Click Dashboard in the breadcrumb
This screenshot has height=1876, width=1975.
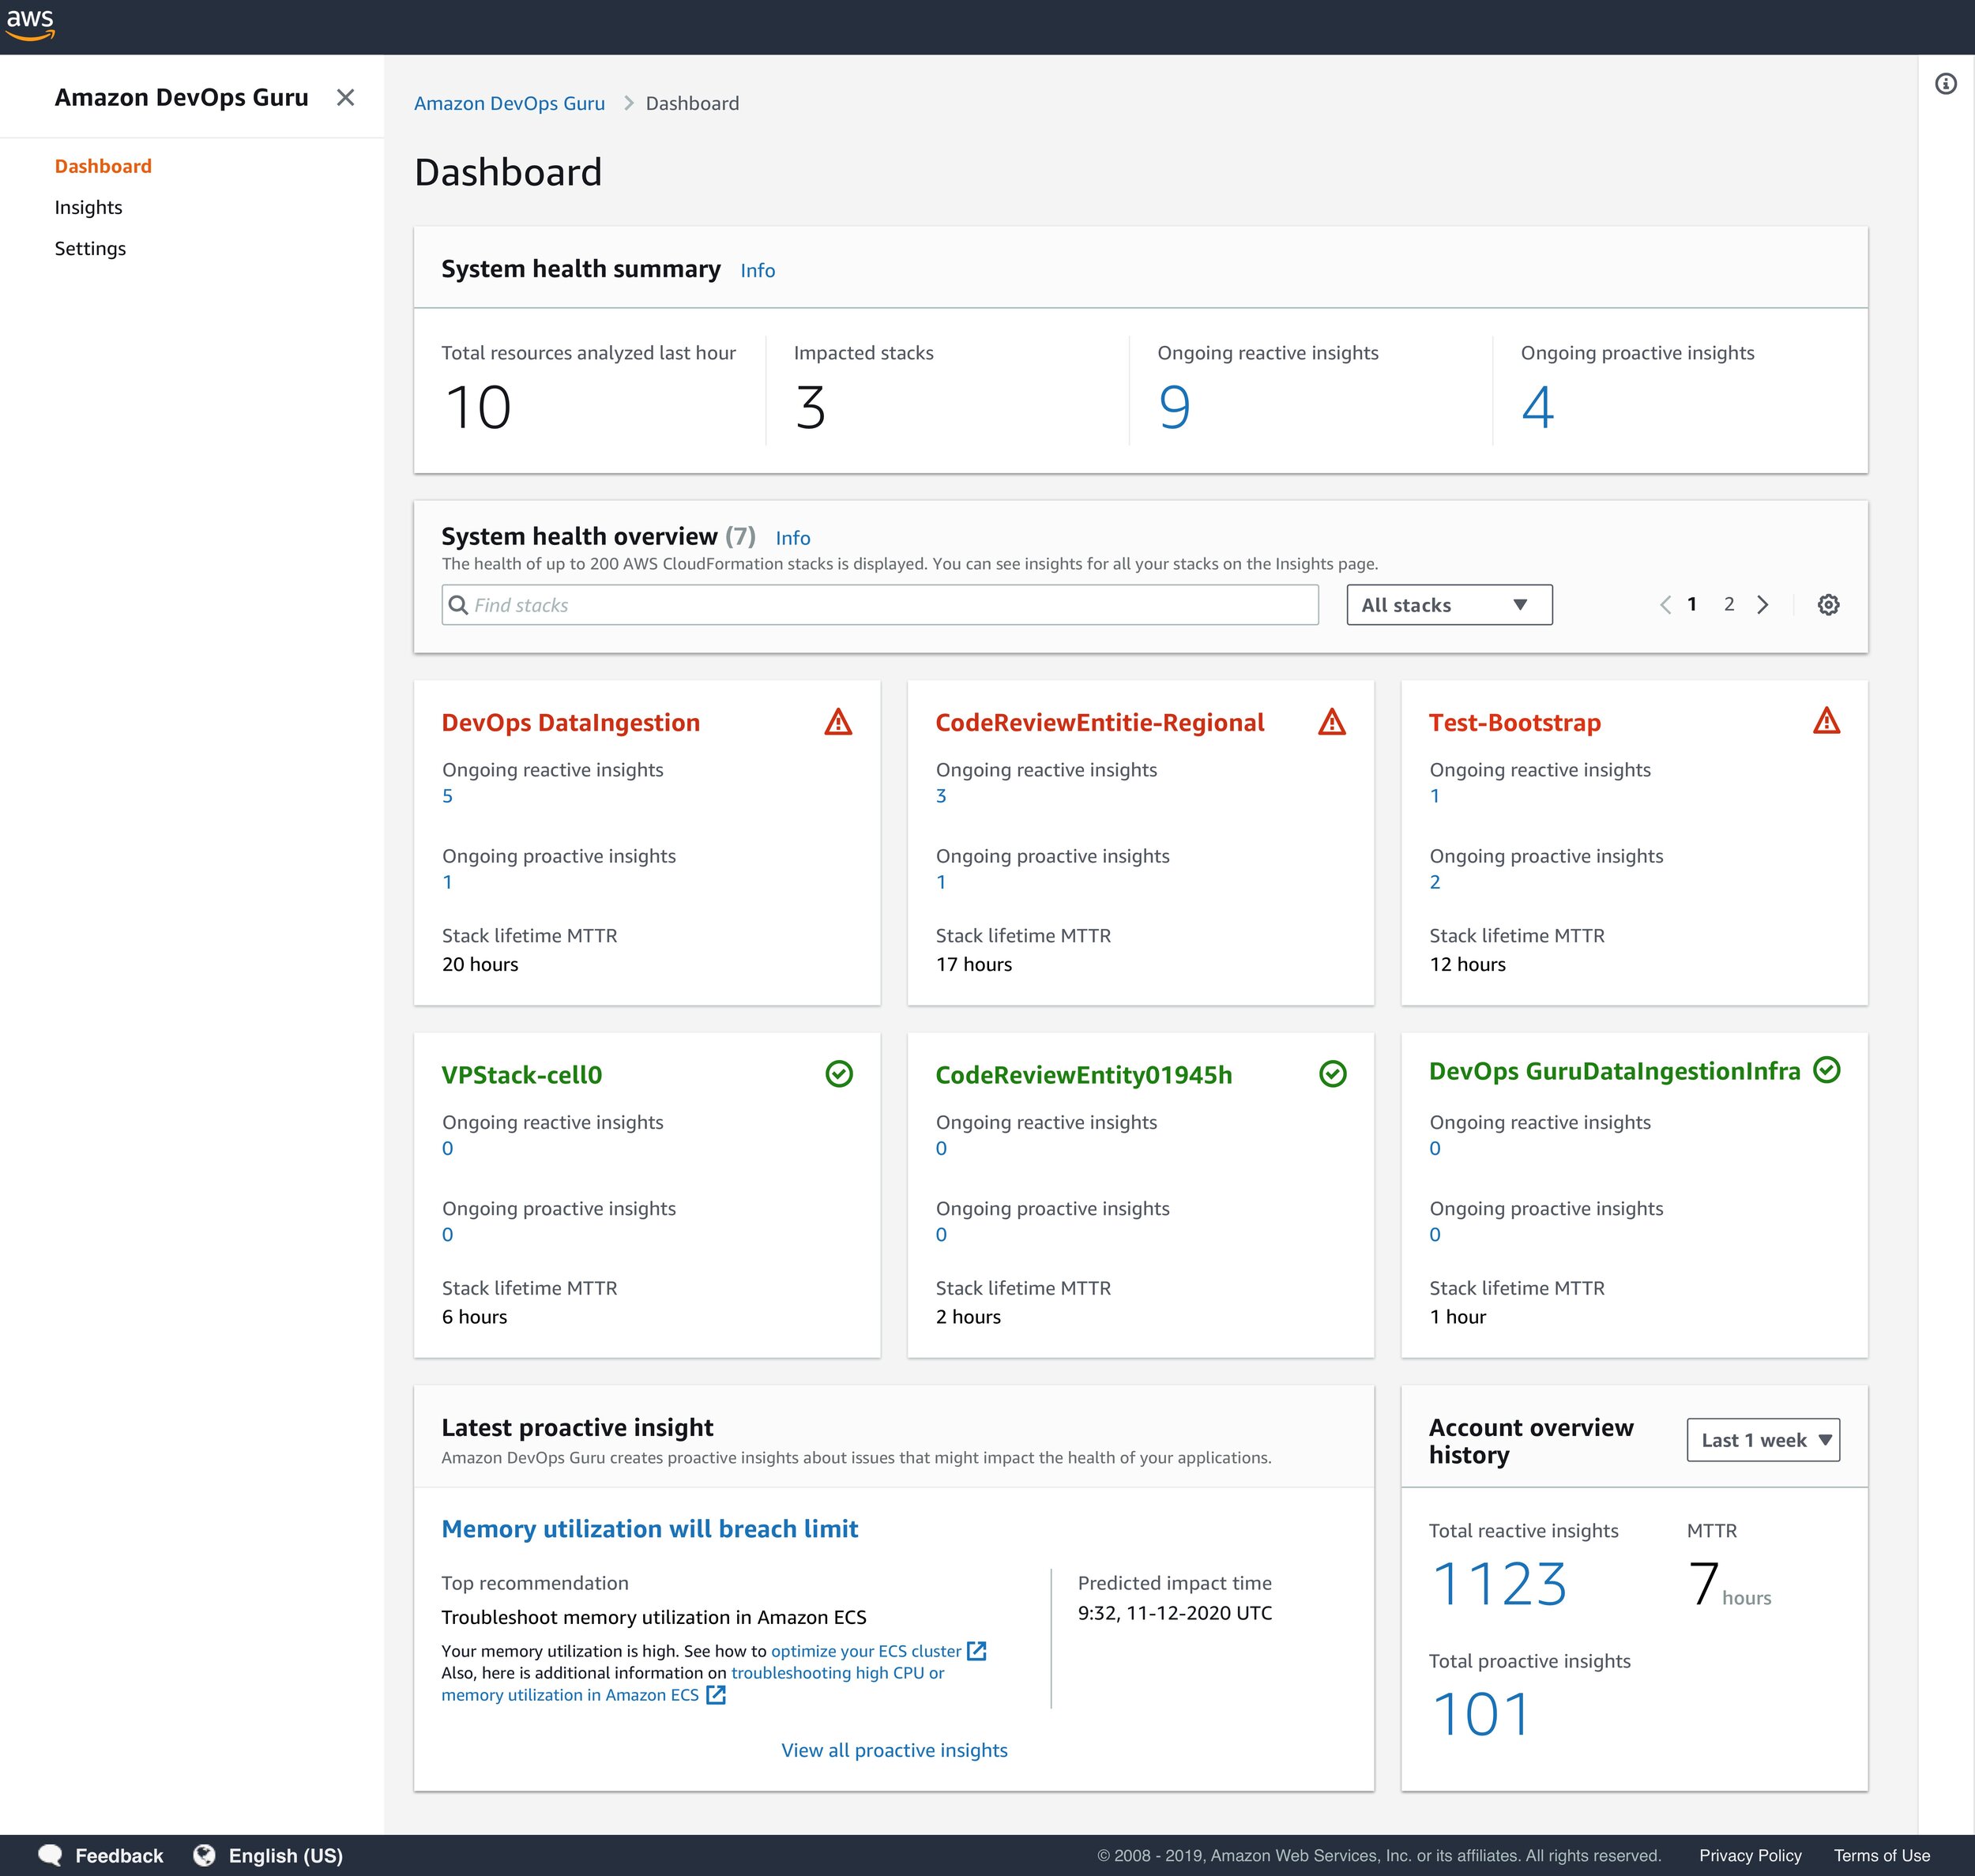(692, 103)
